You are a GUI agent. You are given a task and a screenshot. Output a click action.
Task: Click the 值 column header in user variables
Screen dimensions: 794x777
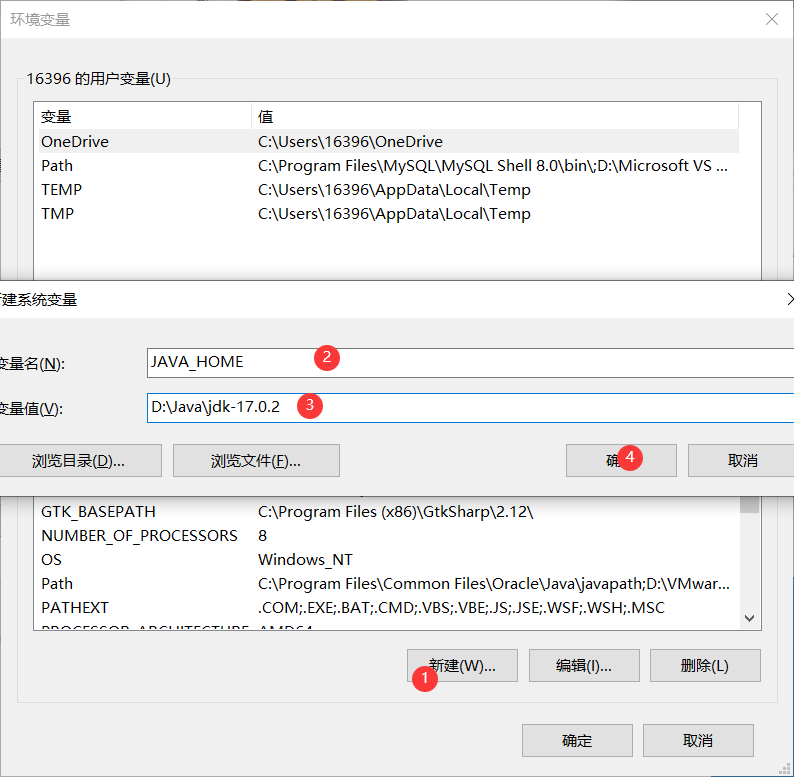tap(495, 116)
